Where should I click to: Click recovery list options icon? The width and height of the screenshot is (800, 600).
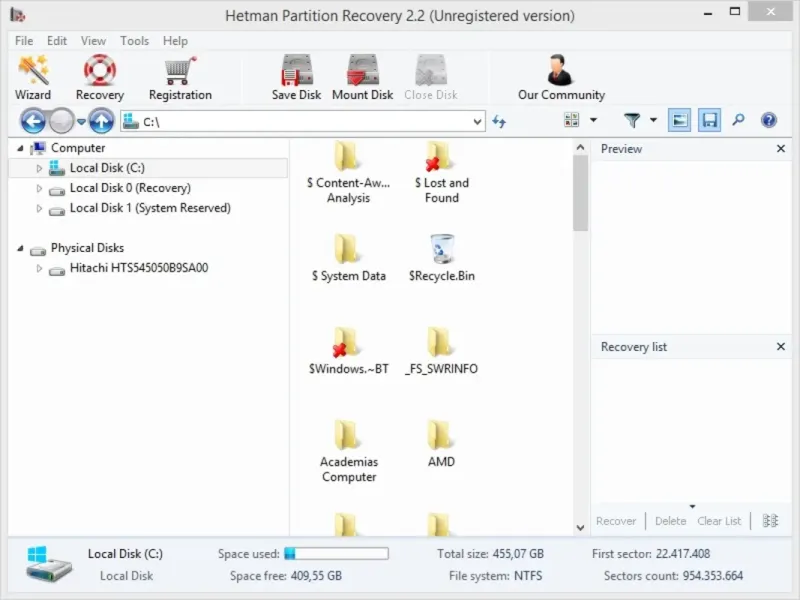[x=770, y=521]
